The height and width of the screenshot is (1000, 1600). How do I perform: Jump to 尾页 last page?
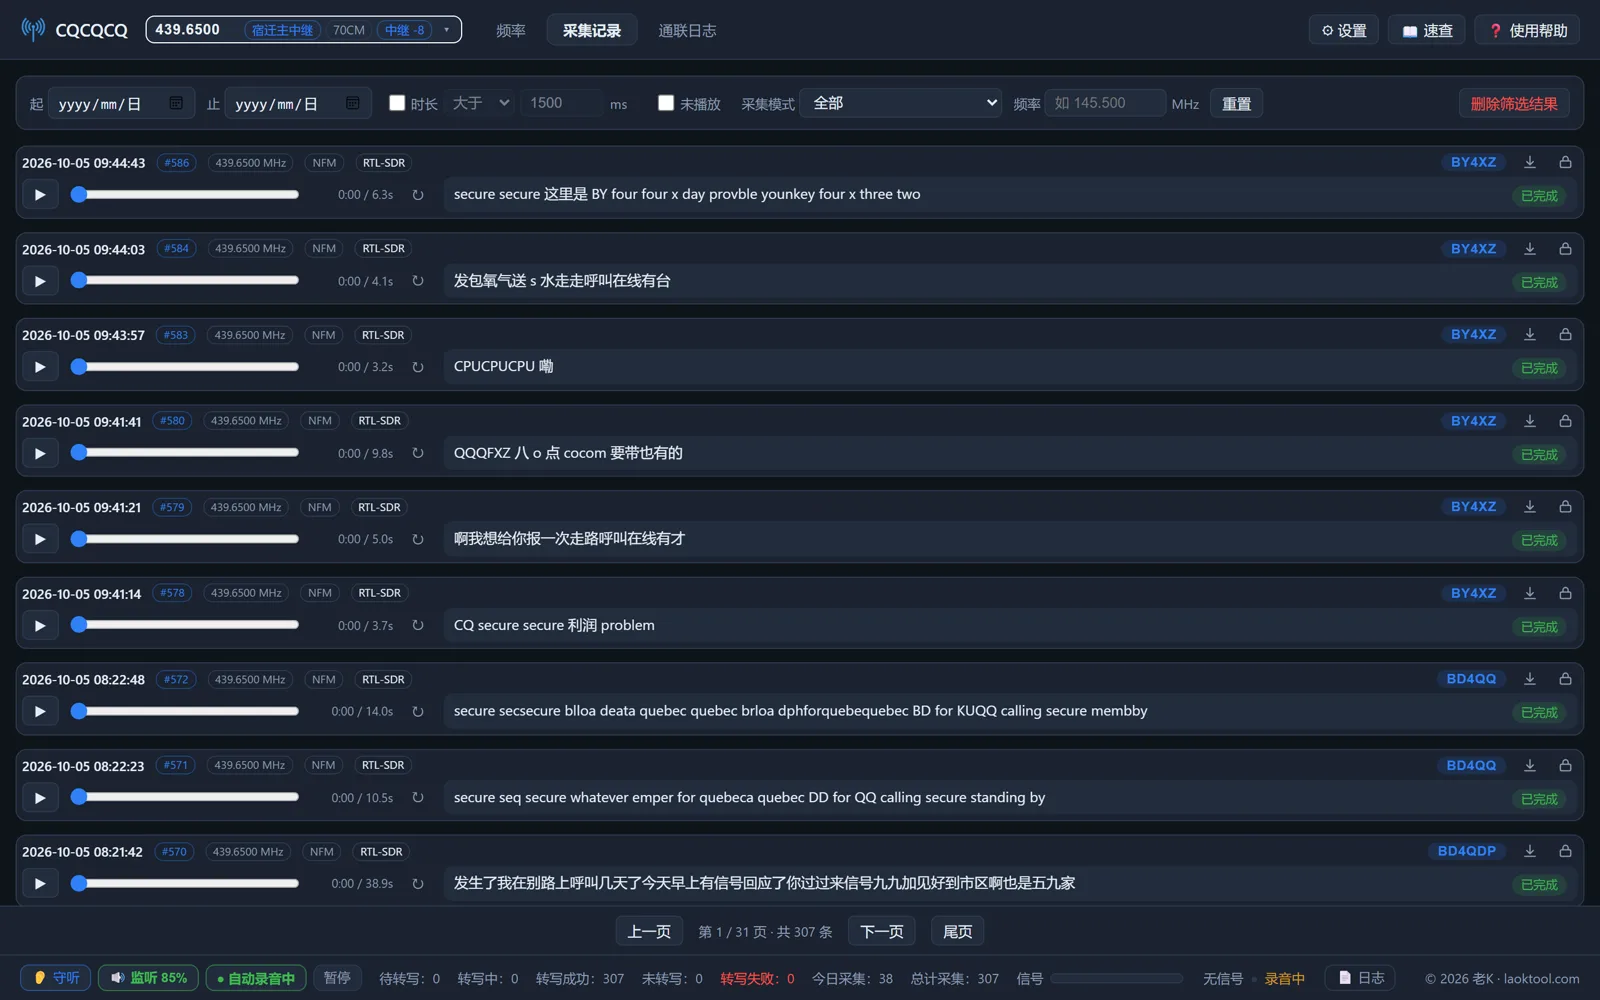pos(958,932)
